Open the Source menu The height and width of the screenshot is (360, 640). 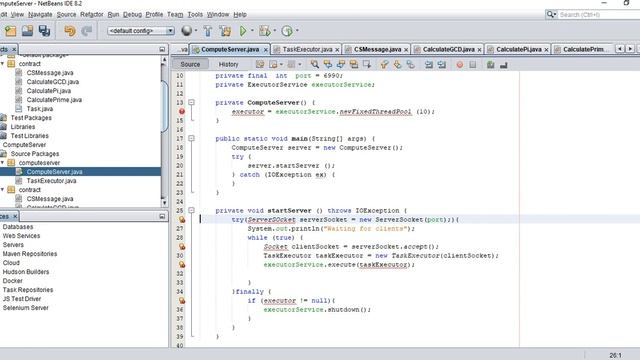coord(66,15)
